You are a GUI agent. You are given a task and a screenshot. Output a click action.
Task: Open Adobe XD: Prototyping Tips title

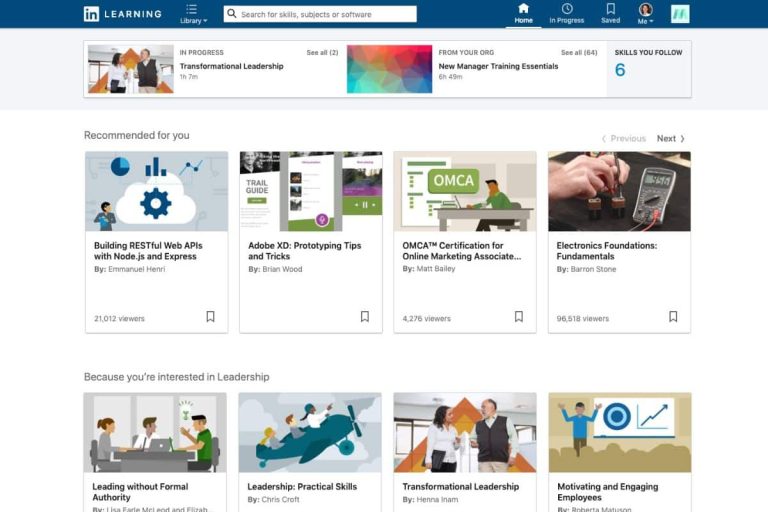point(305,251)
